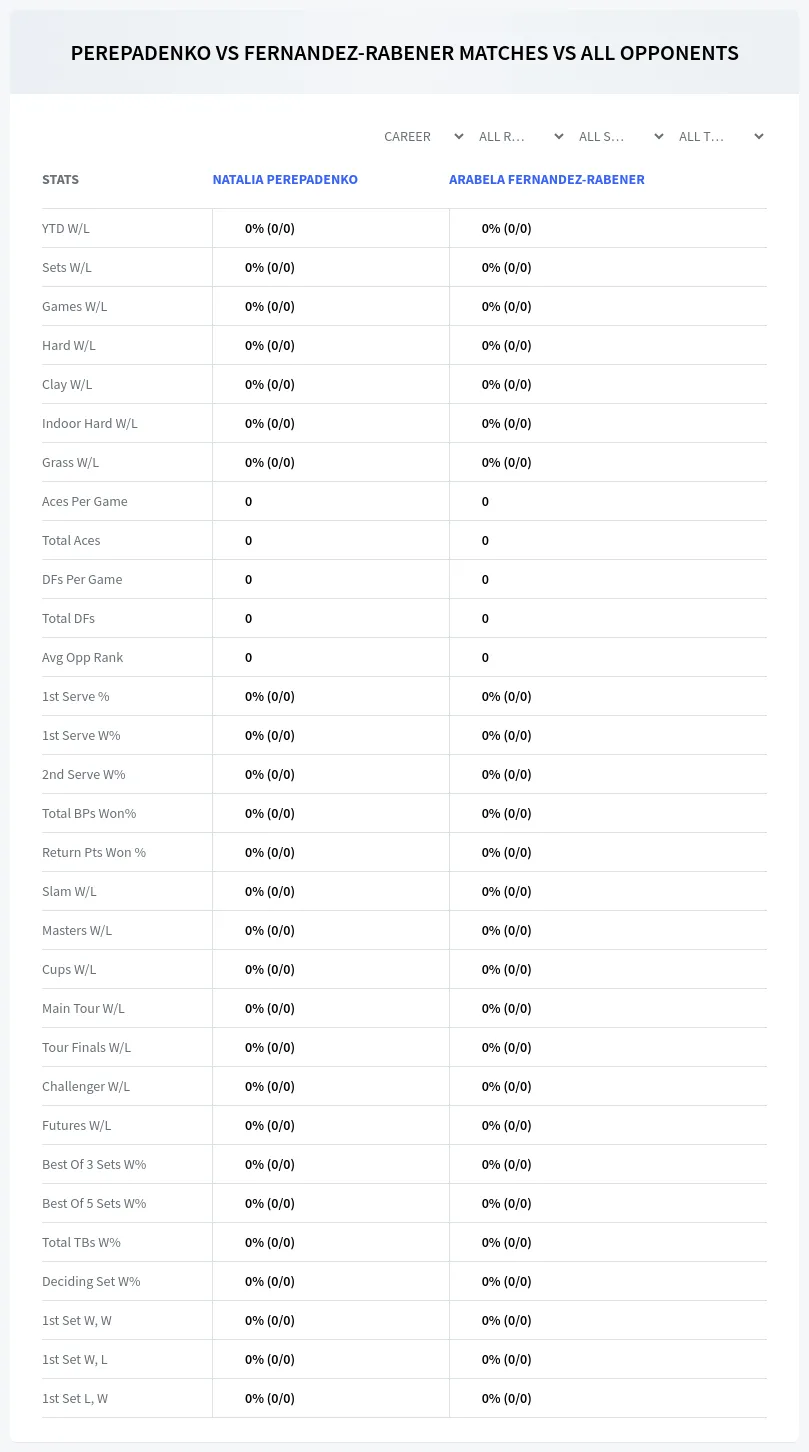Click Fernandez-Rabener's Total BPs Won% value

pyautogui.click(x=507, y=813)
